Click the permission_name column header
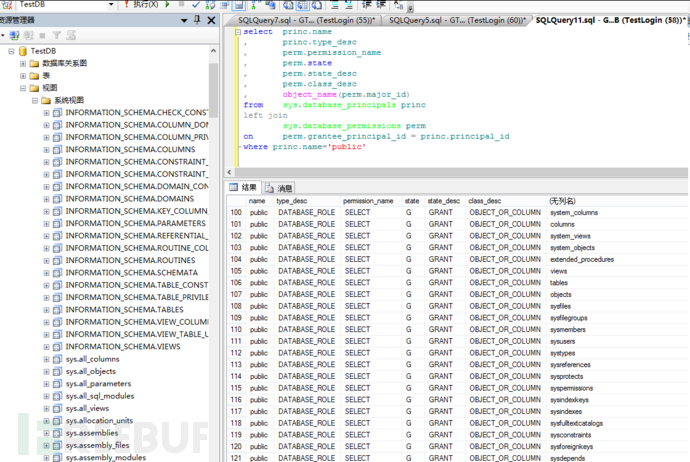The width and height of the screenshot is (690, 462). 368,201
